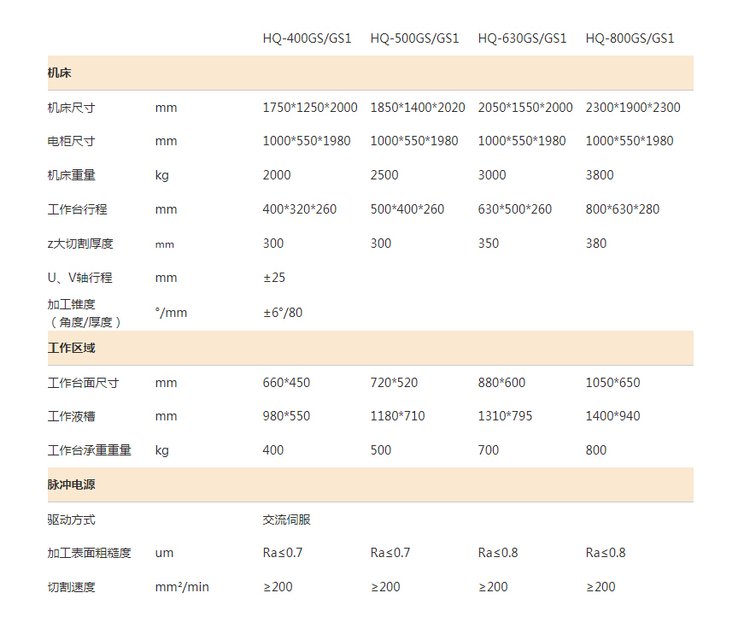Click the ±6°/80 taper value
The image size is (750, 634).
[282, 312]
